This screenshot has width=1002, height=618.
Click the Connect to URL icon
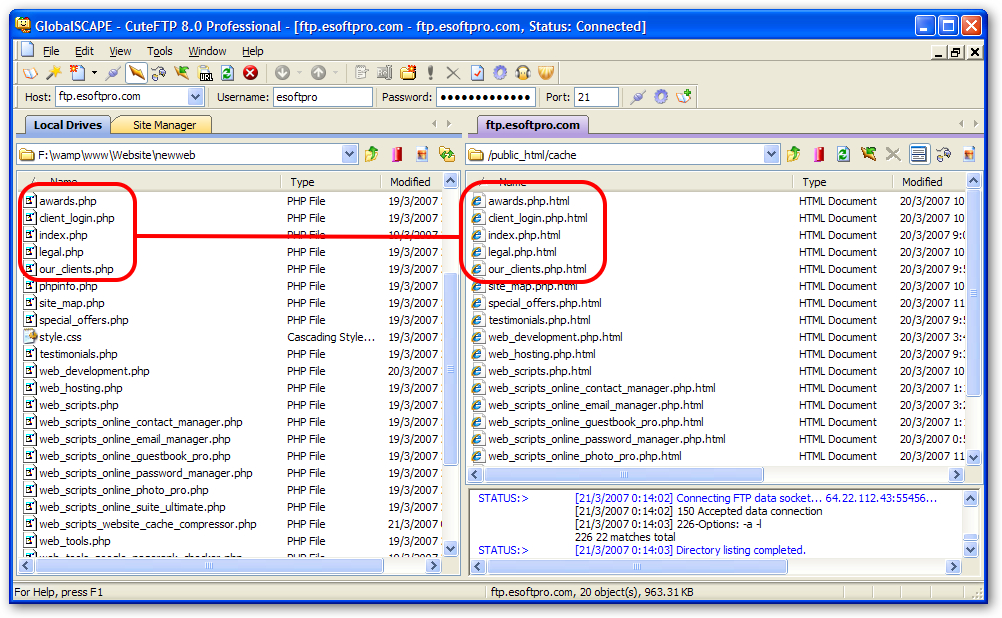(x=205, y=73)
